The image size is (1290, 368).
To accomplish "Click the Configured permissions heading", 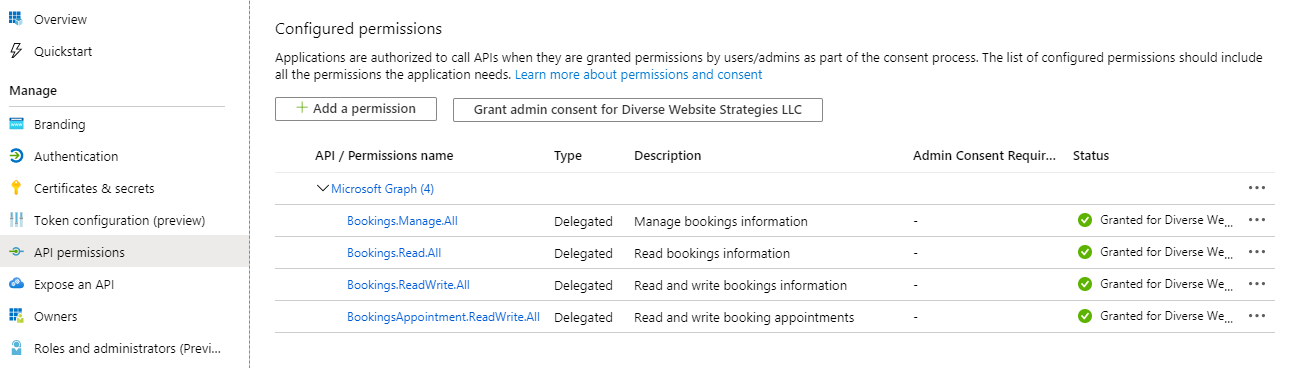I will [x=358, y=29].
